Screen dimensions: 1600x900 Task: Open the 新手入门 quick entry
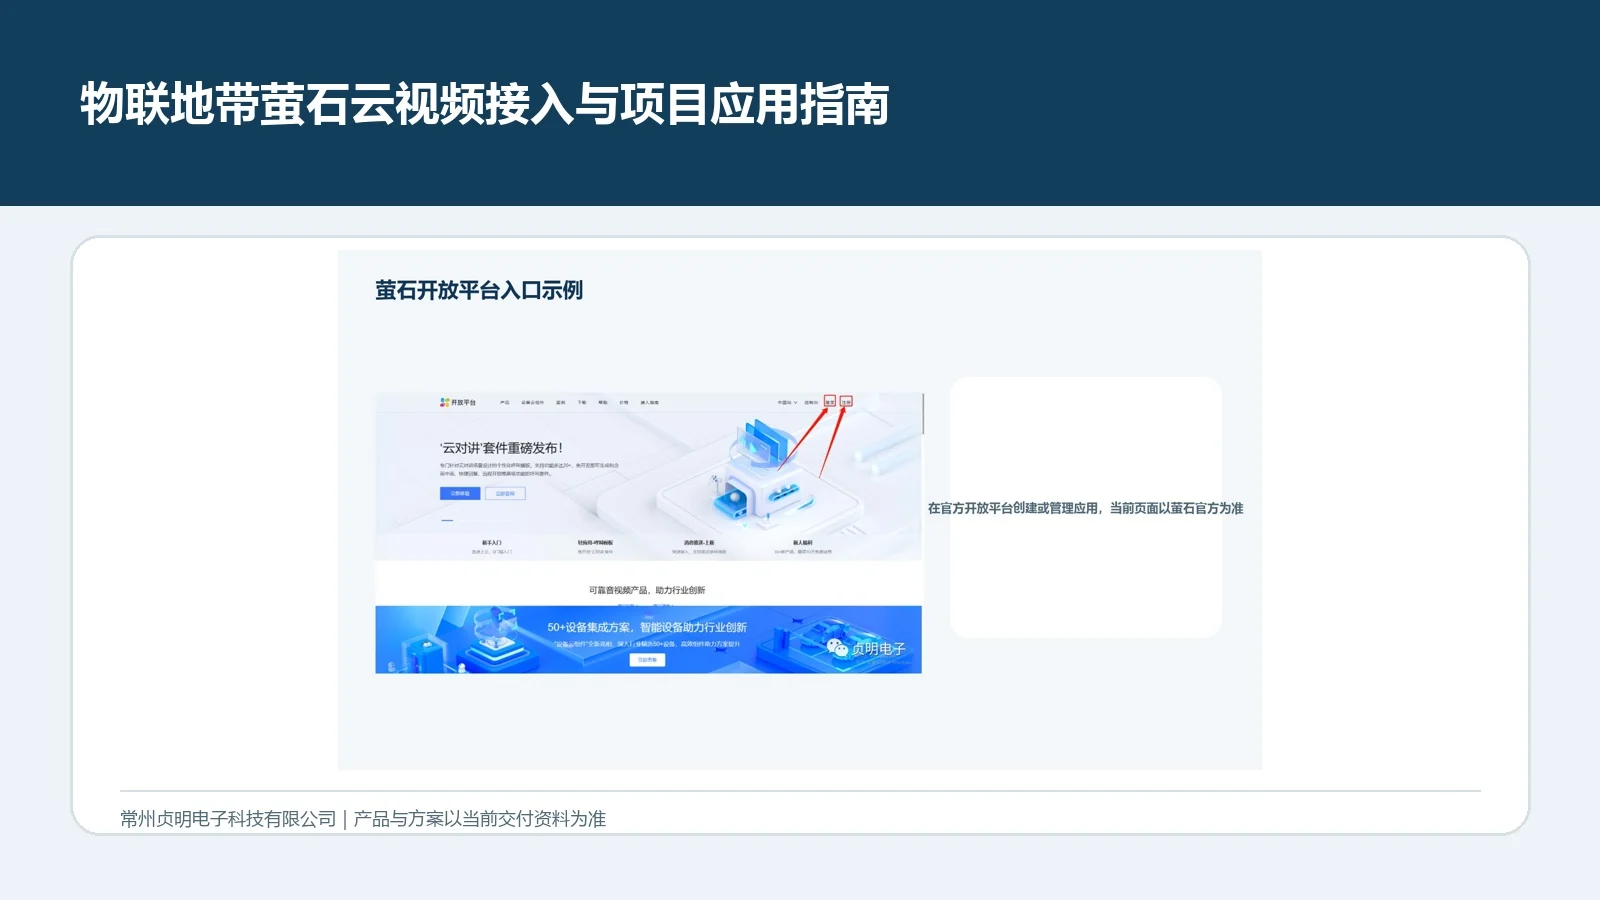[491, 542]
